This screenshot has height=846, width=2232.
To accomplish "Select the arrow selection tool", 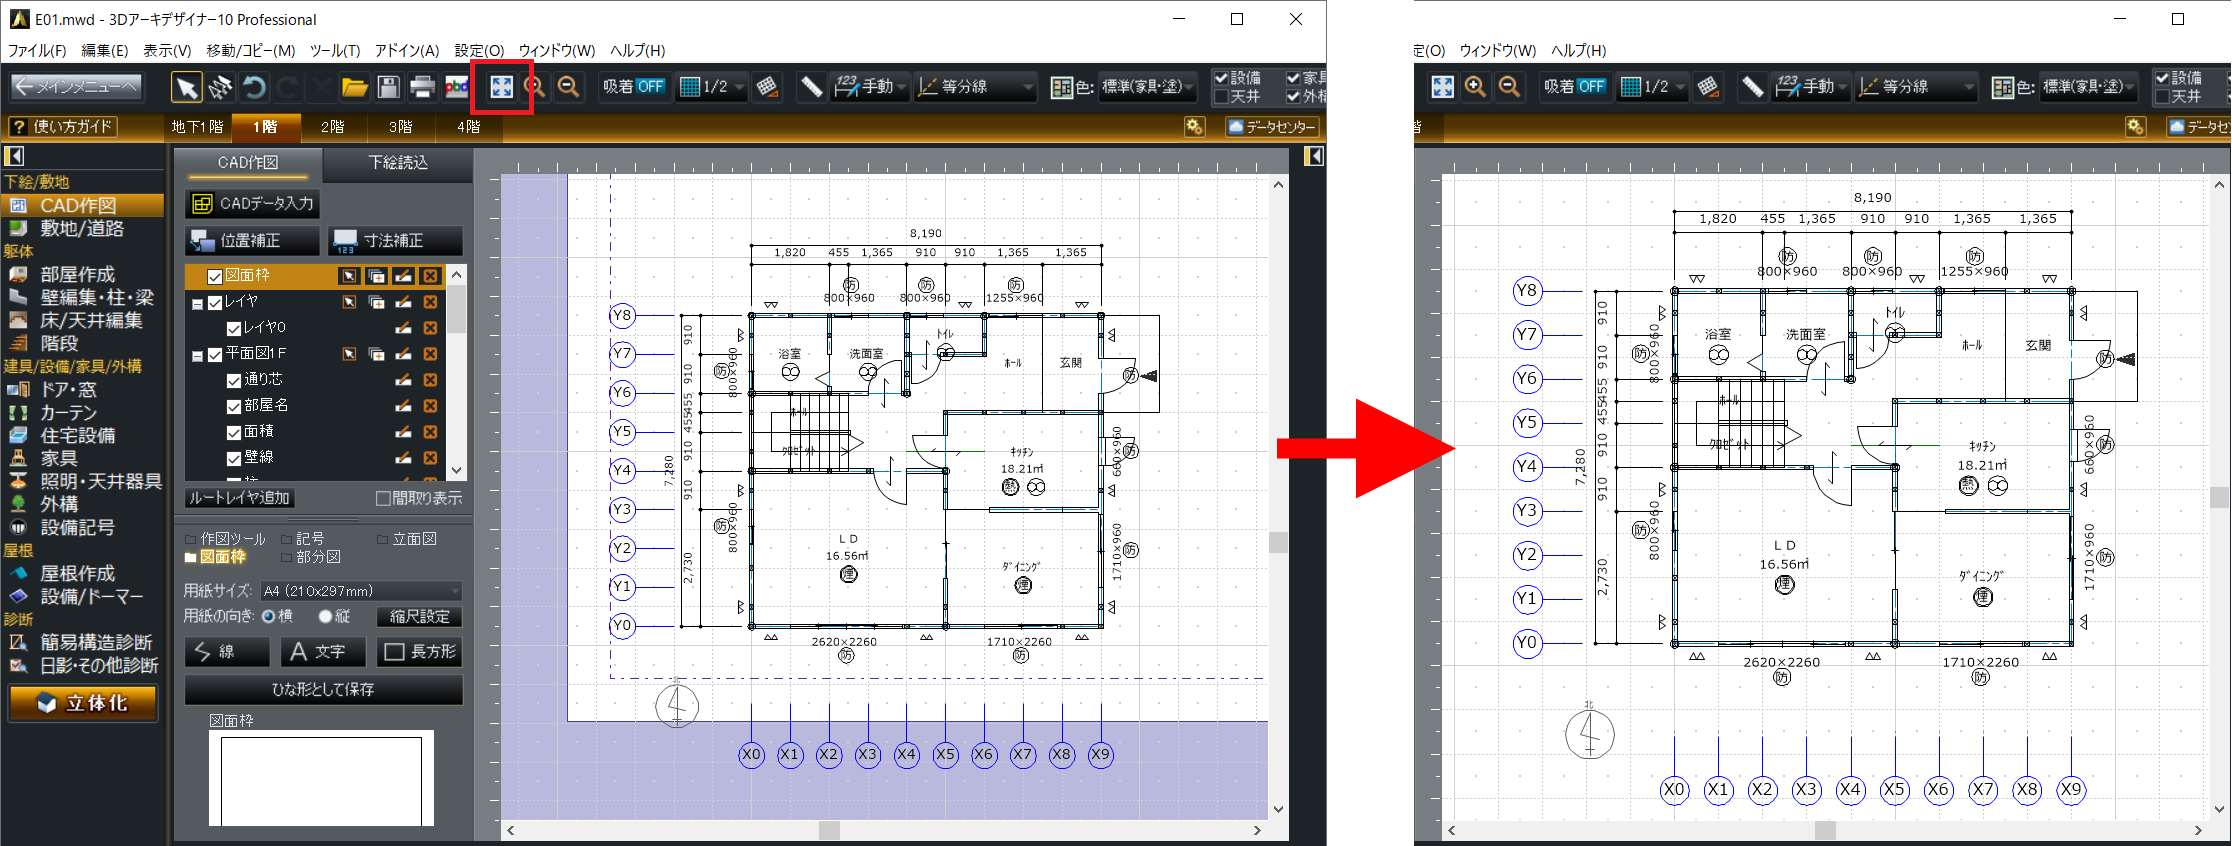I will 186,88.
